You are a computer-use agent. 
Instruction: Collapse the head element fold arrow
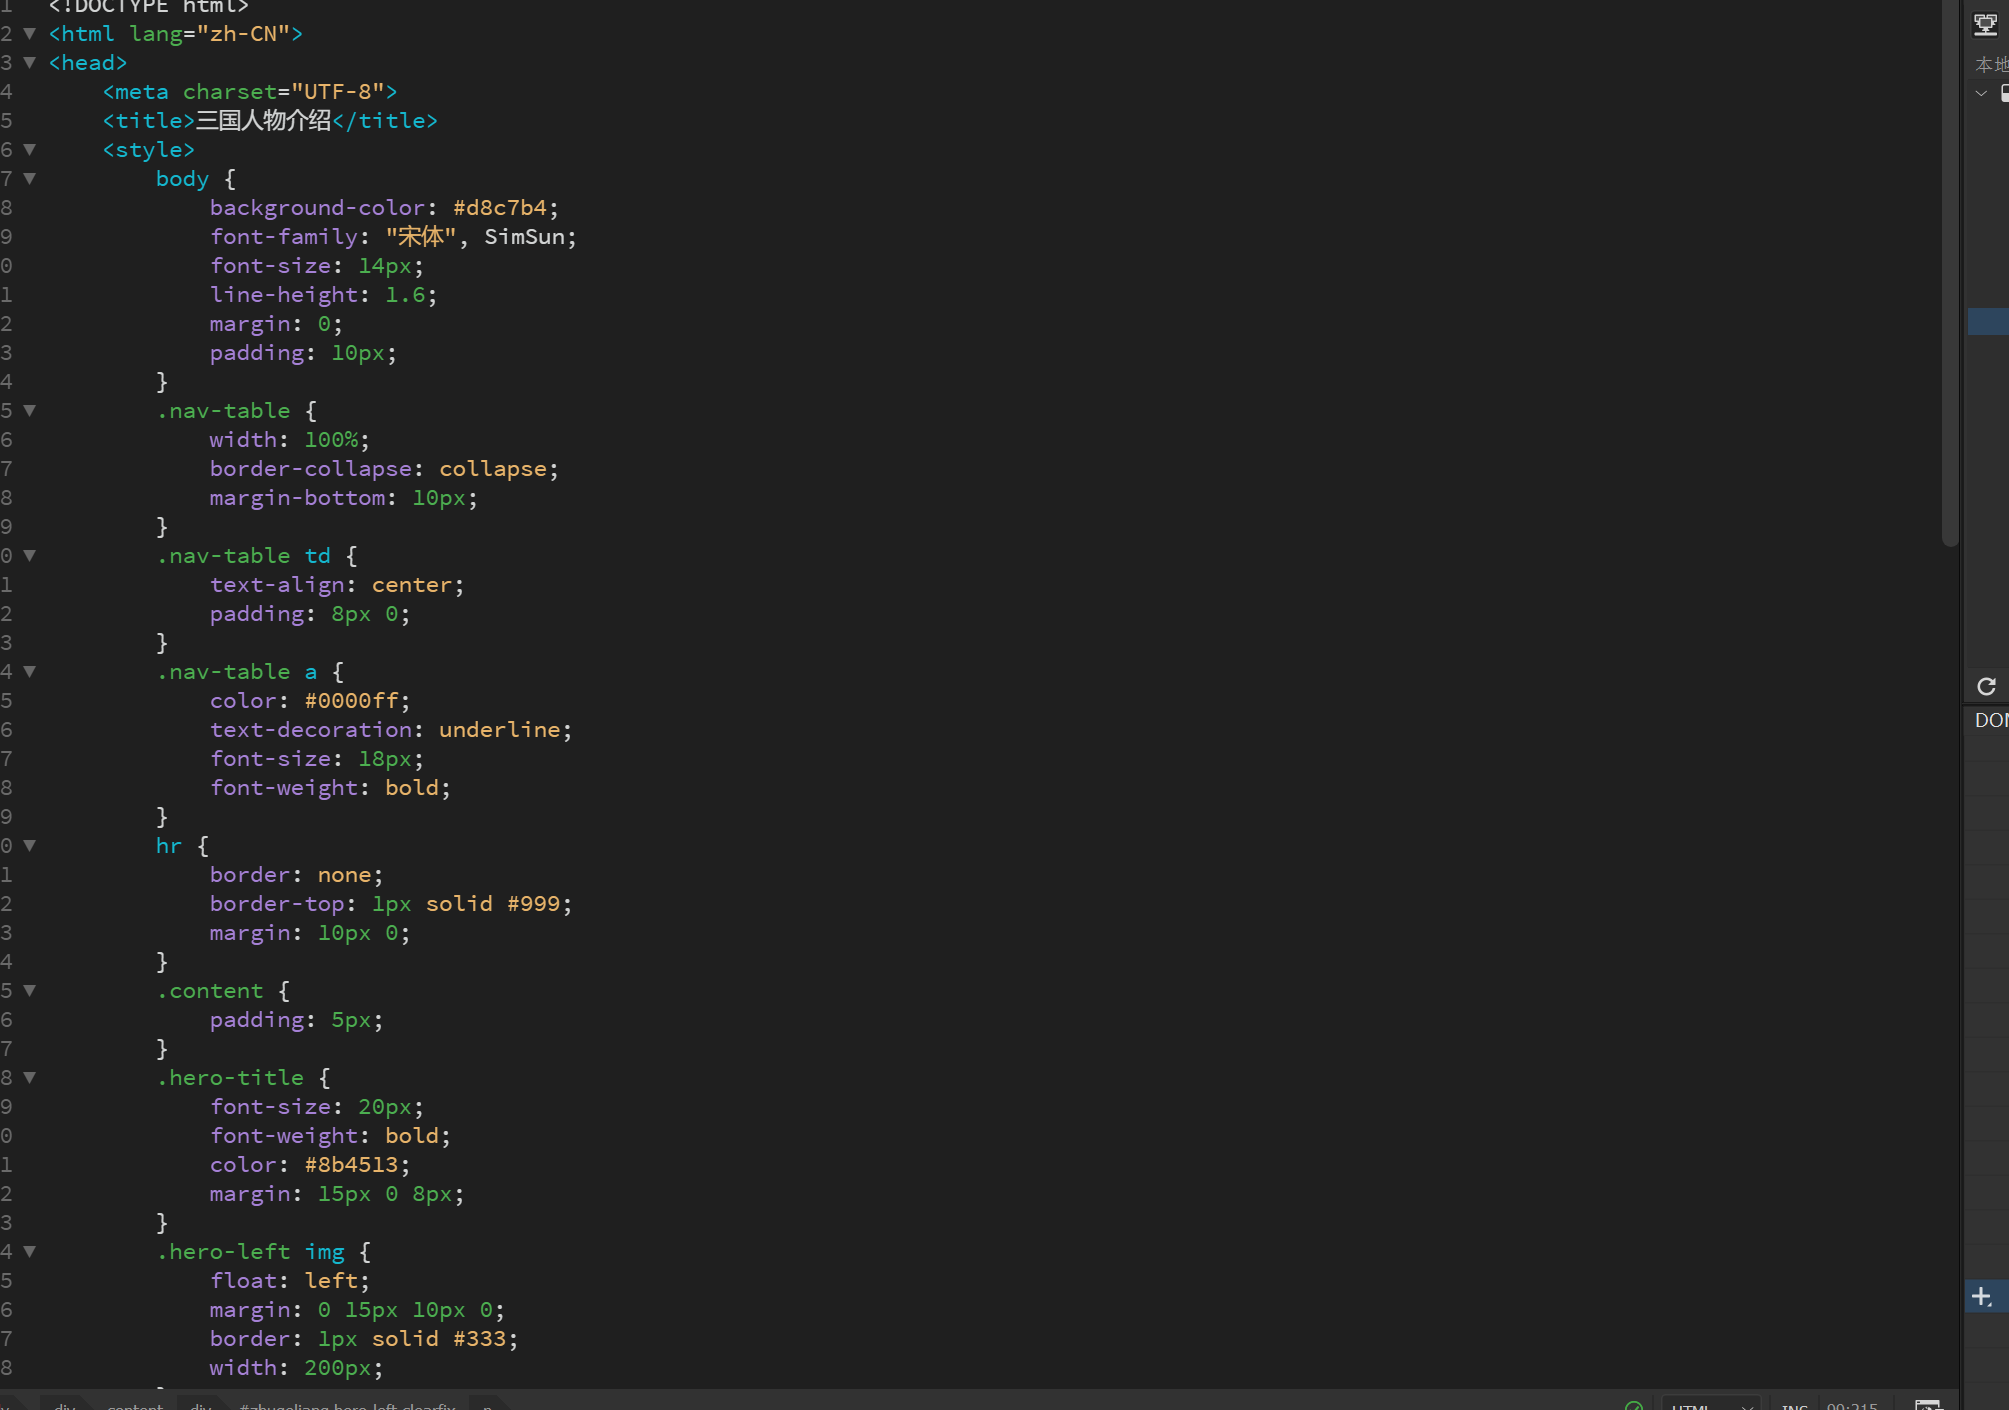click(x=30, y=63)
